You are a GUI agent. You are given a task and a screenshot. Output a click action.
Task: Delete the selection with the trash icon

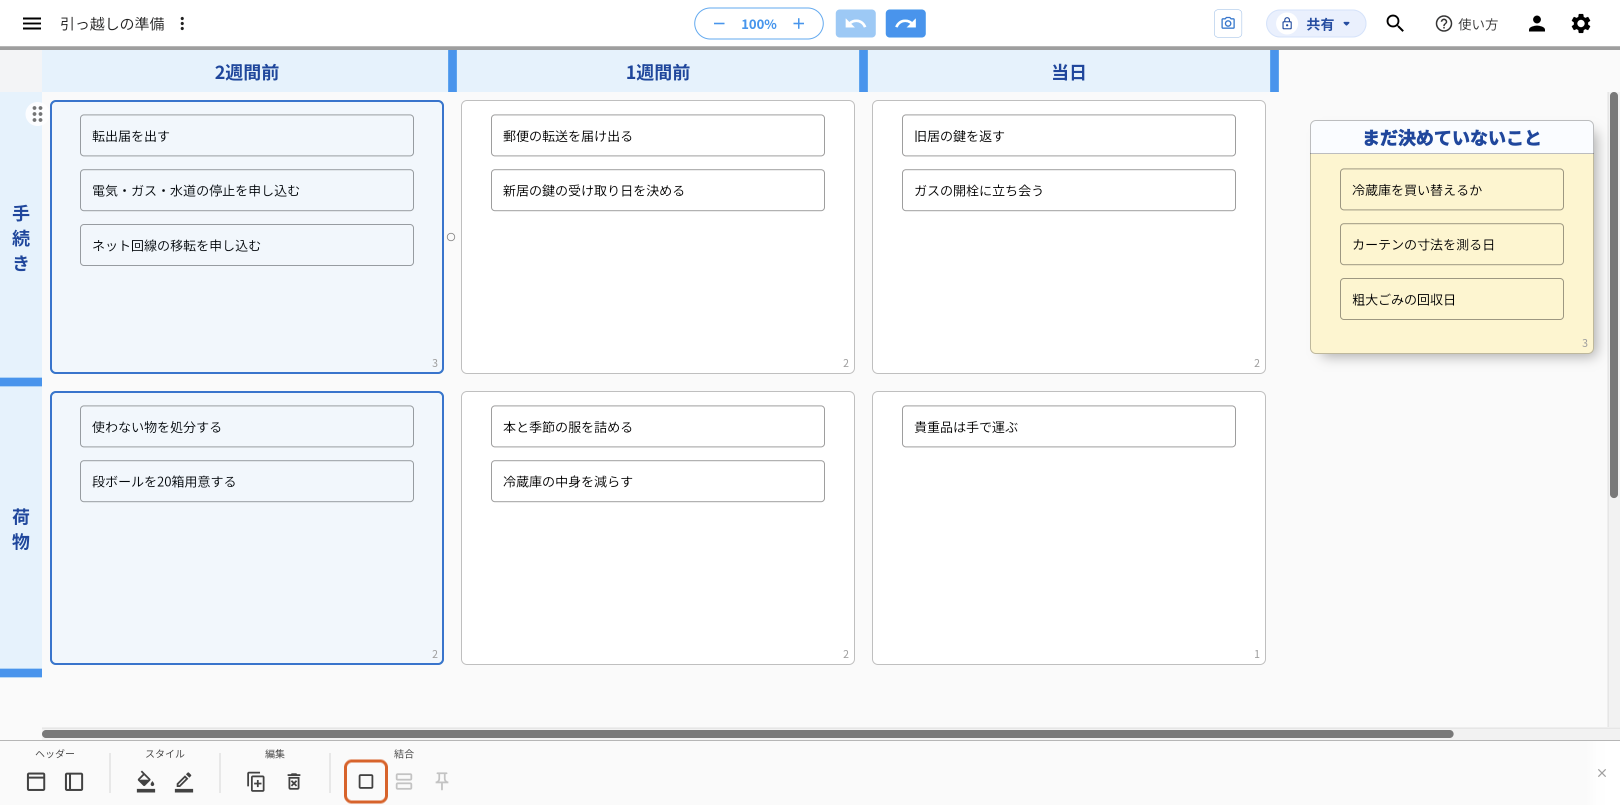click(294, 782)
